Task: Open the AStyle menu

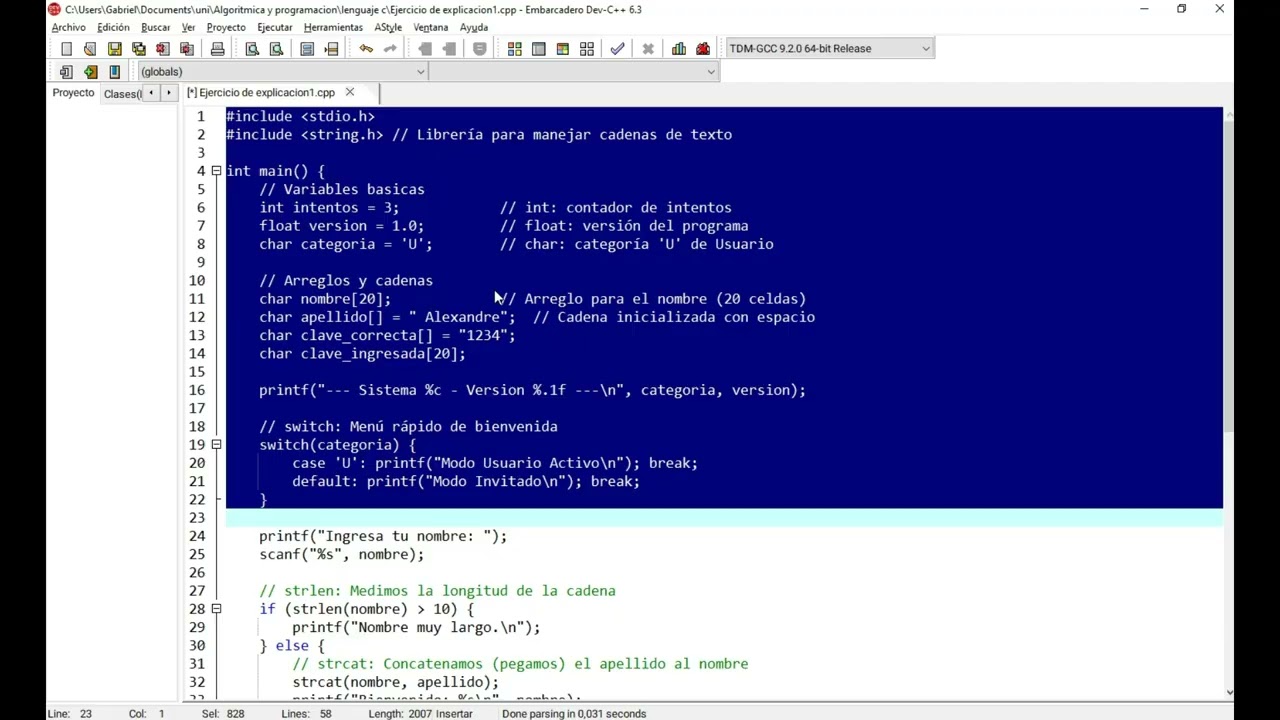Action: [388, 27]
